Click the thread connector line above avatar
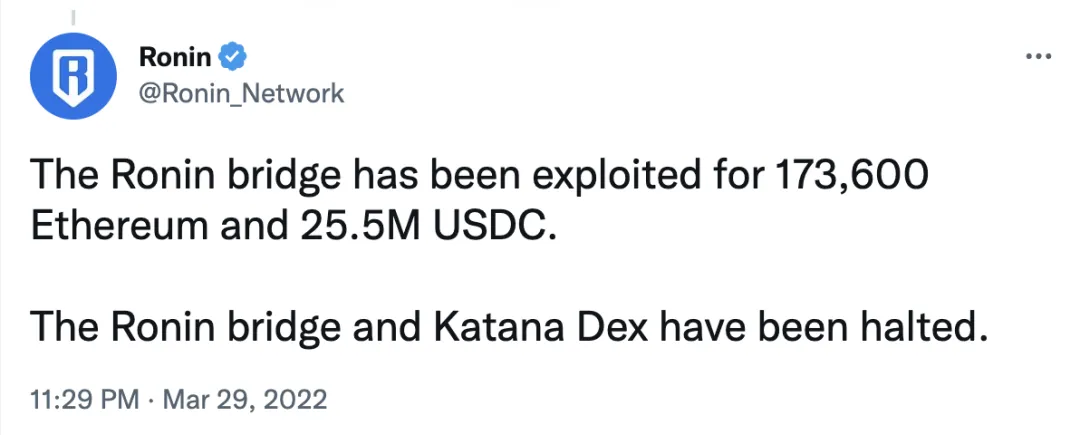Image resolution: width=1080 pixels, height=435 pixels. 72,12
